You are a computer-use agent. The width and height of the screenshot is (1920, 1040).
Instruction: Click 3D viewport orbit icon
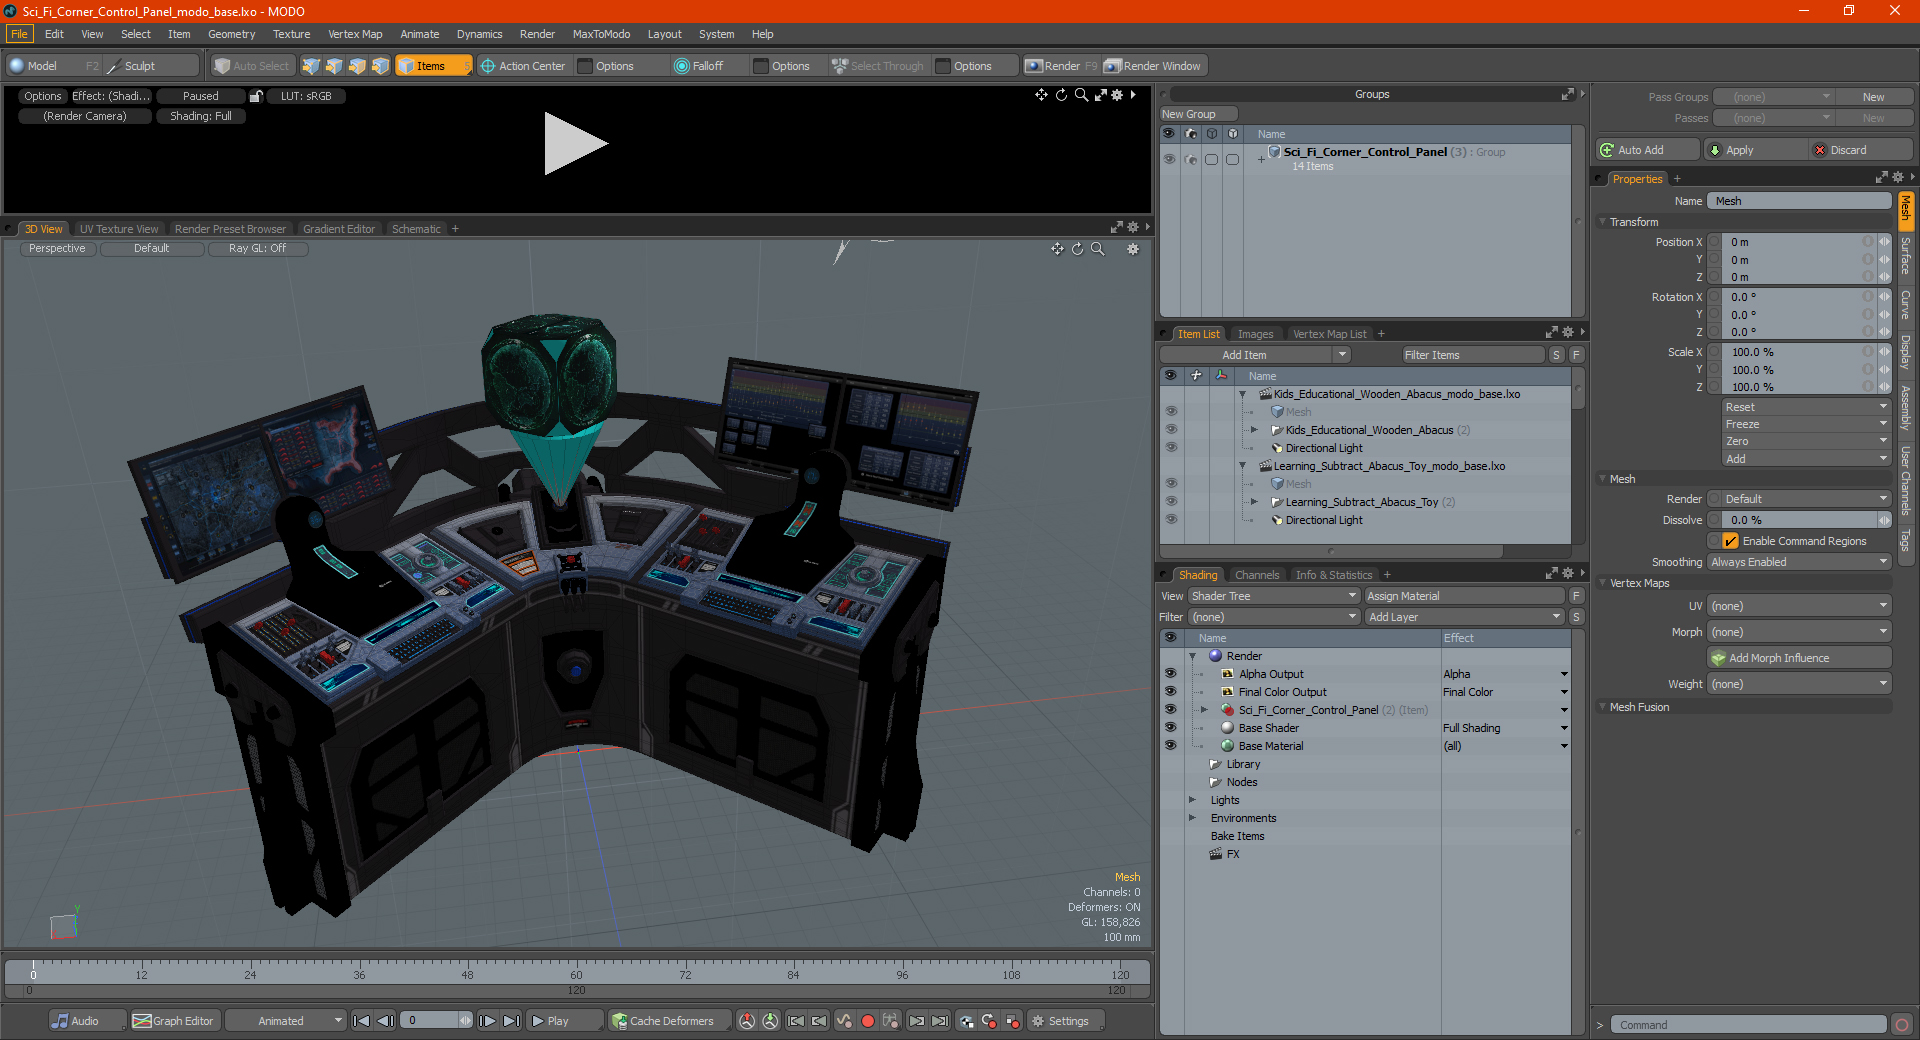click(1077, 249)
